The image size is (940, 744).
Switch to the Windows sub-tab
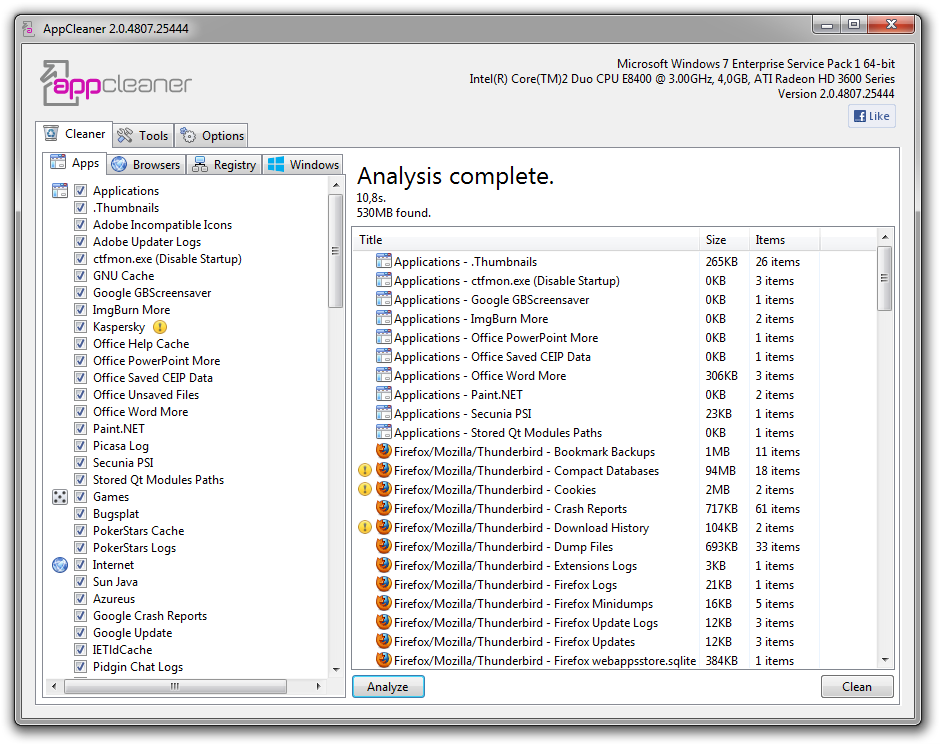click(303, 164)
